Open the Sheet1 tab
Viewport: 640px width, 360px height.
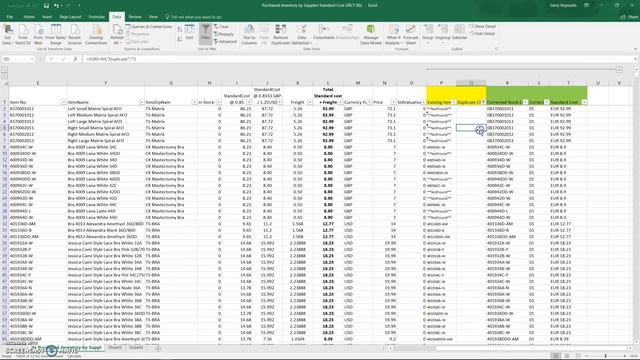115,348
